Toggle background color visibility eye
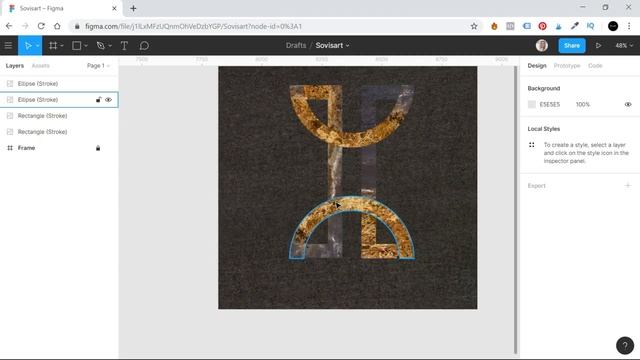This screenshot has width=640, height=360. point(628,104)
